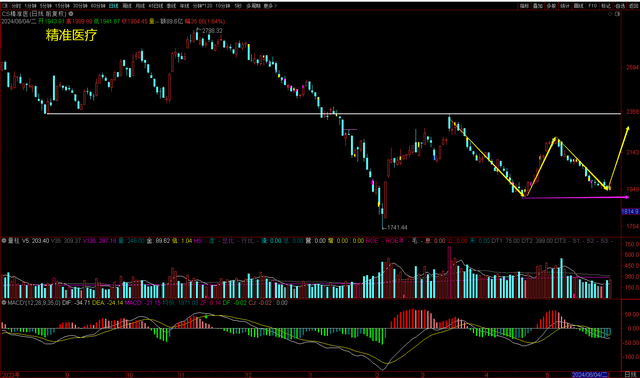Click the MACD(12,26,9,35,0) parameters label
This screenshot has height=378, width=640.
point(34,303)
